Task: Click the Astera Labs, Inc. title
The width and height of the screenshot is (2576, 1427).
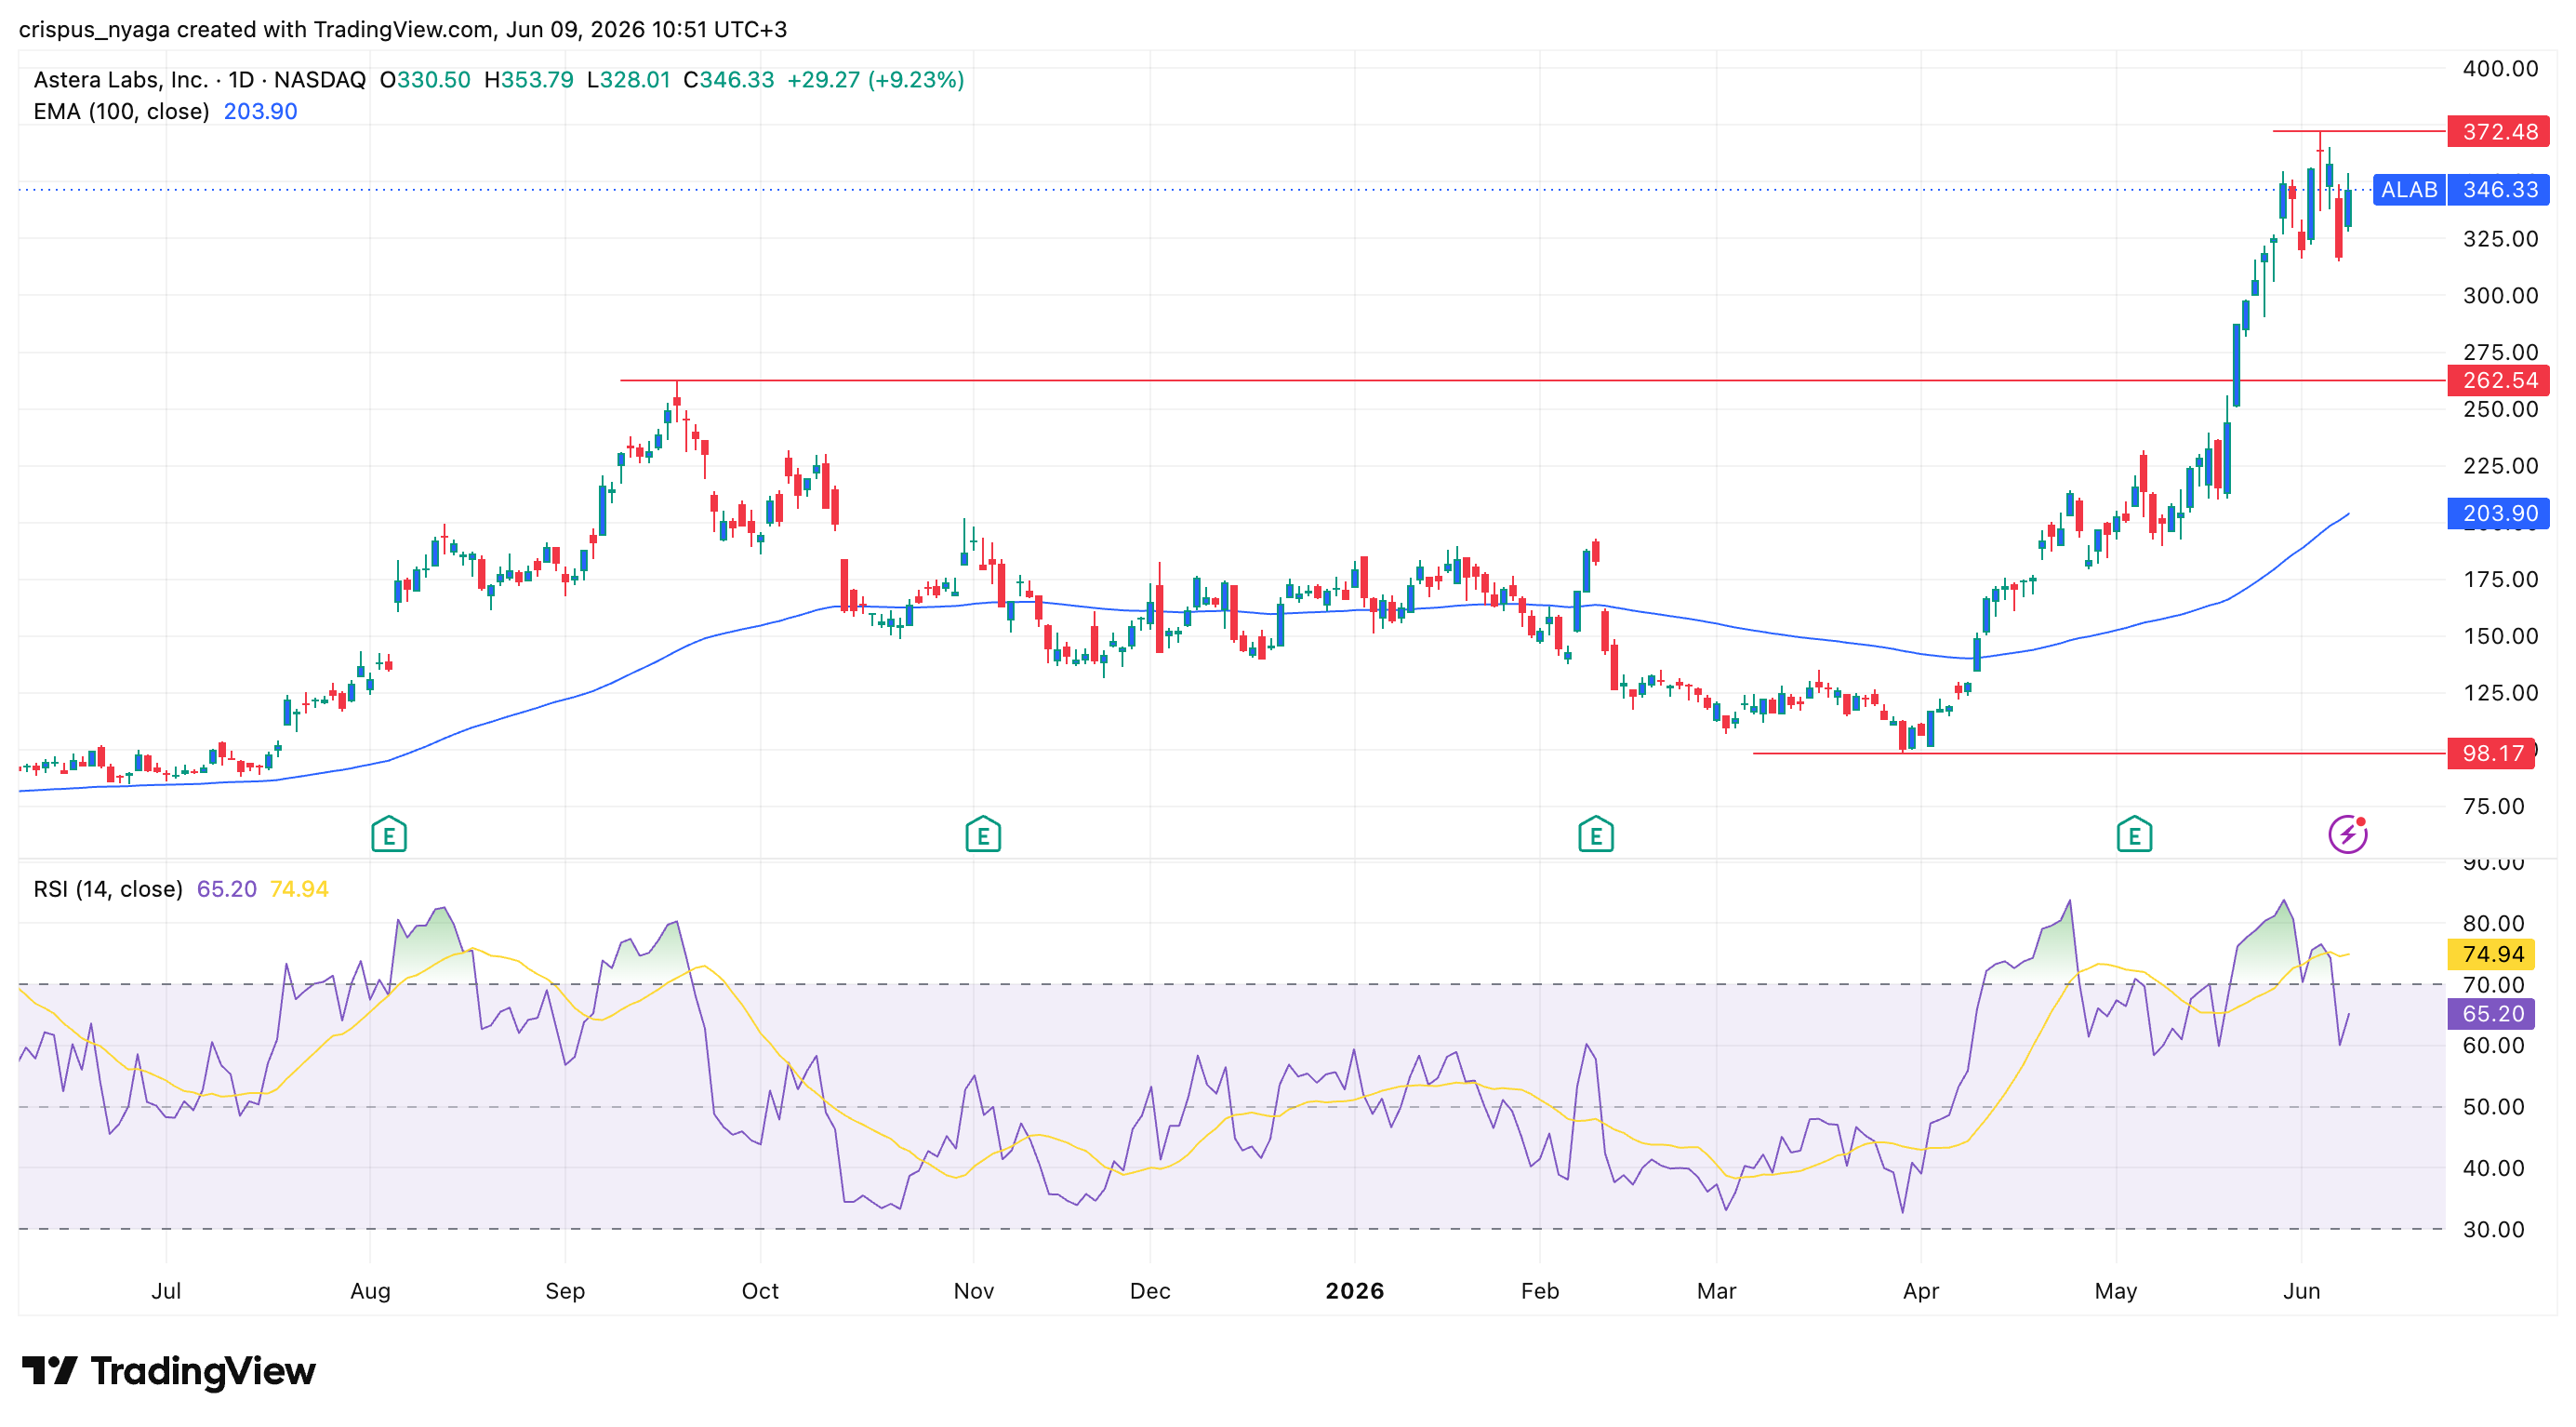Action: [x=120, y=80]
